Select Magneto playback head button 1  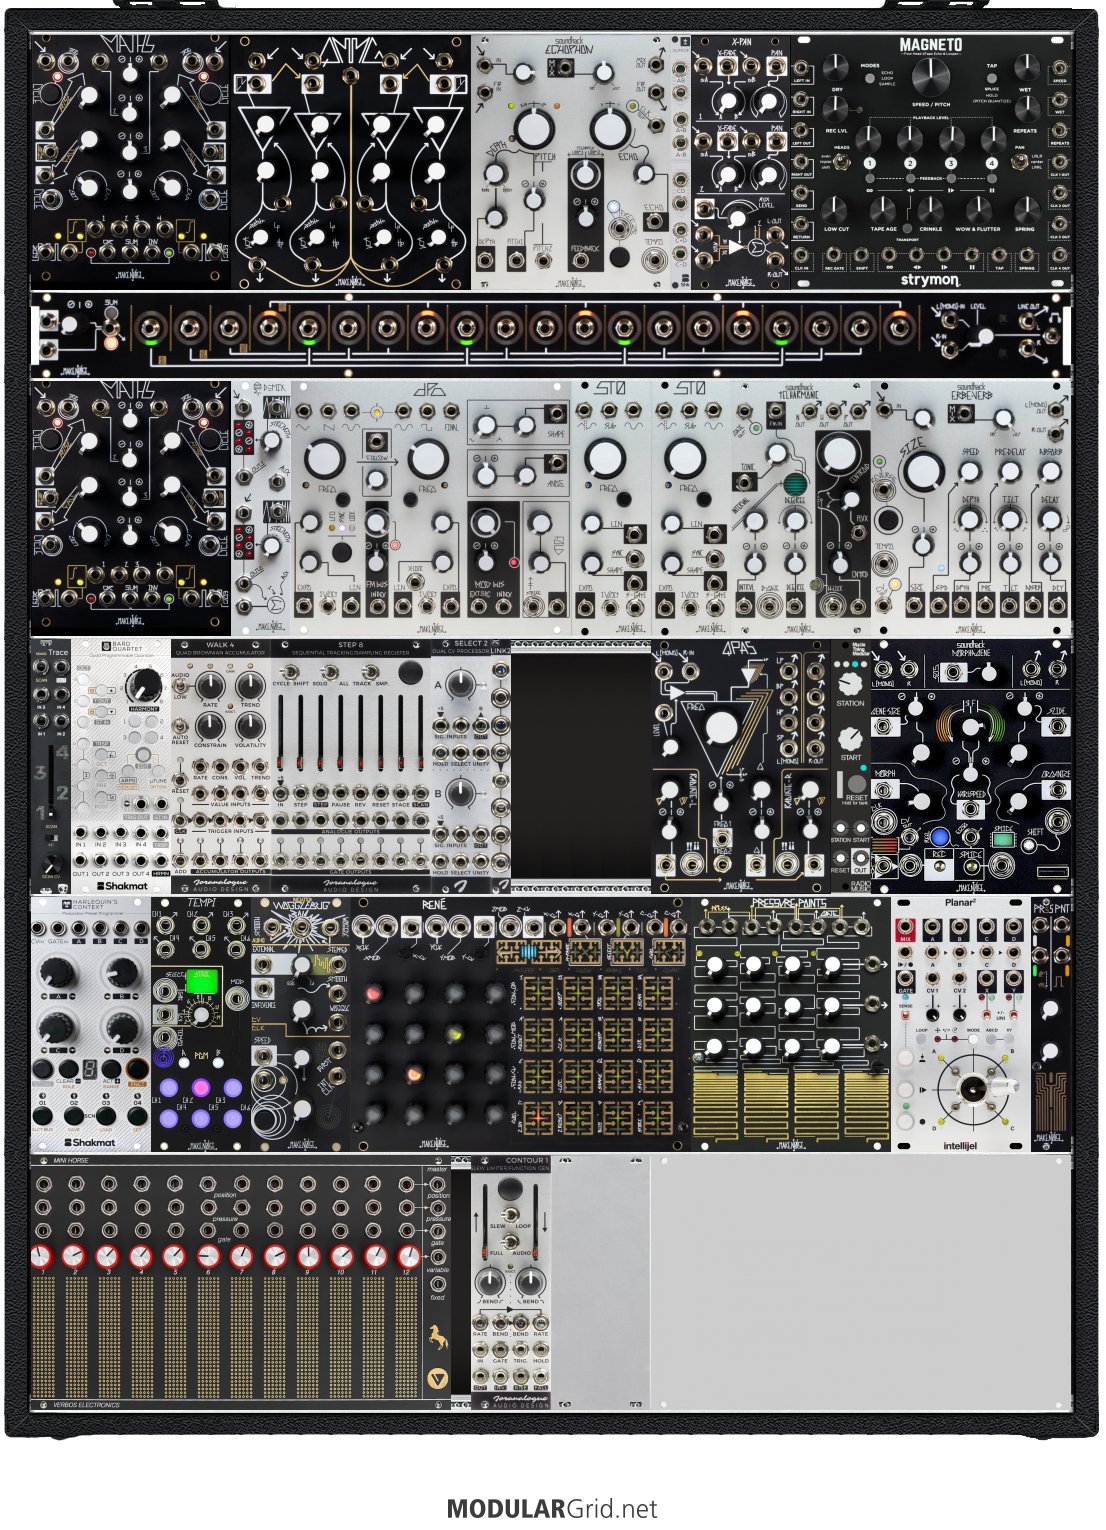point(870,163)
